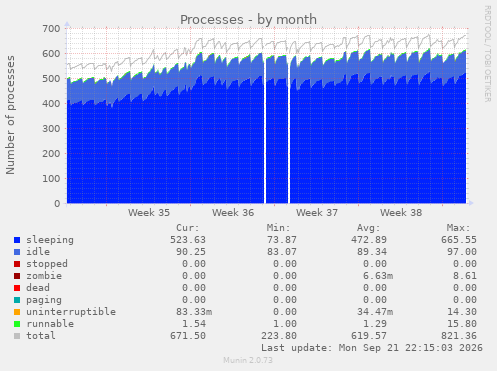The width and height of the screenshot is (497, 371).
Task: Click the total legend color swatch
Action: coord(17,336)
